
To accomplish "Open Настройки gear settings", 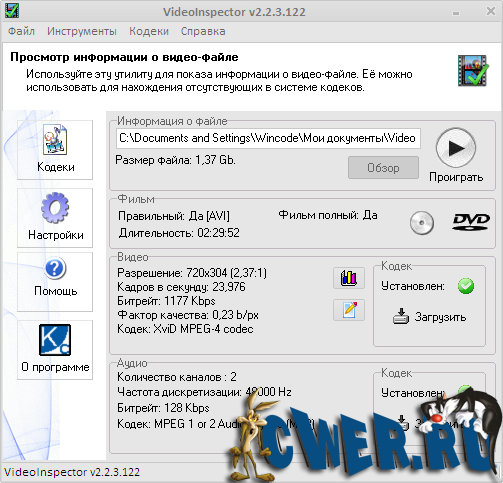I will point(55,218).
